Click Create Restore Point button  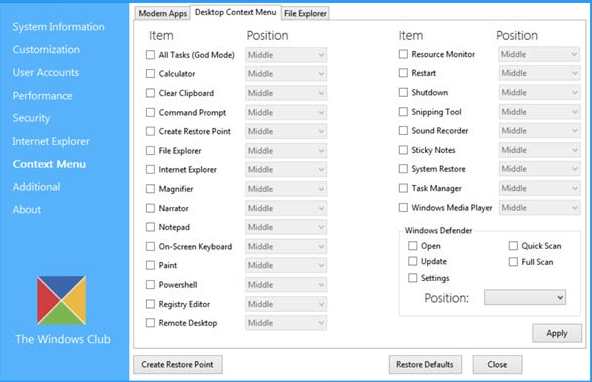point(177,365)
